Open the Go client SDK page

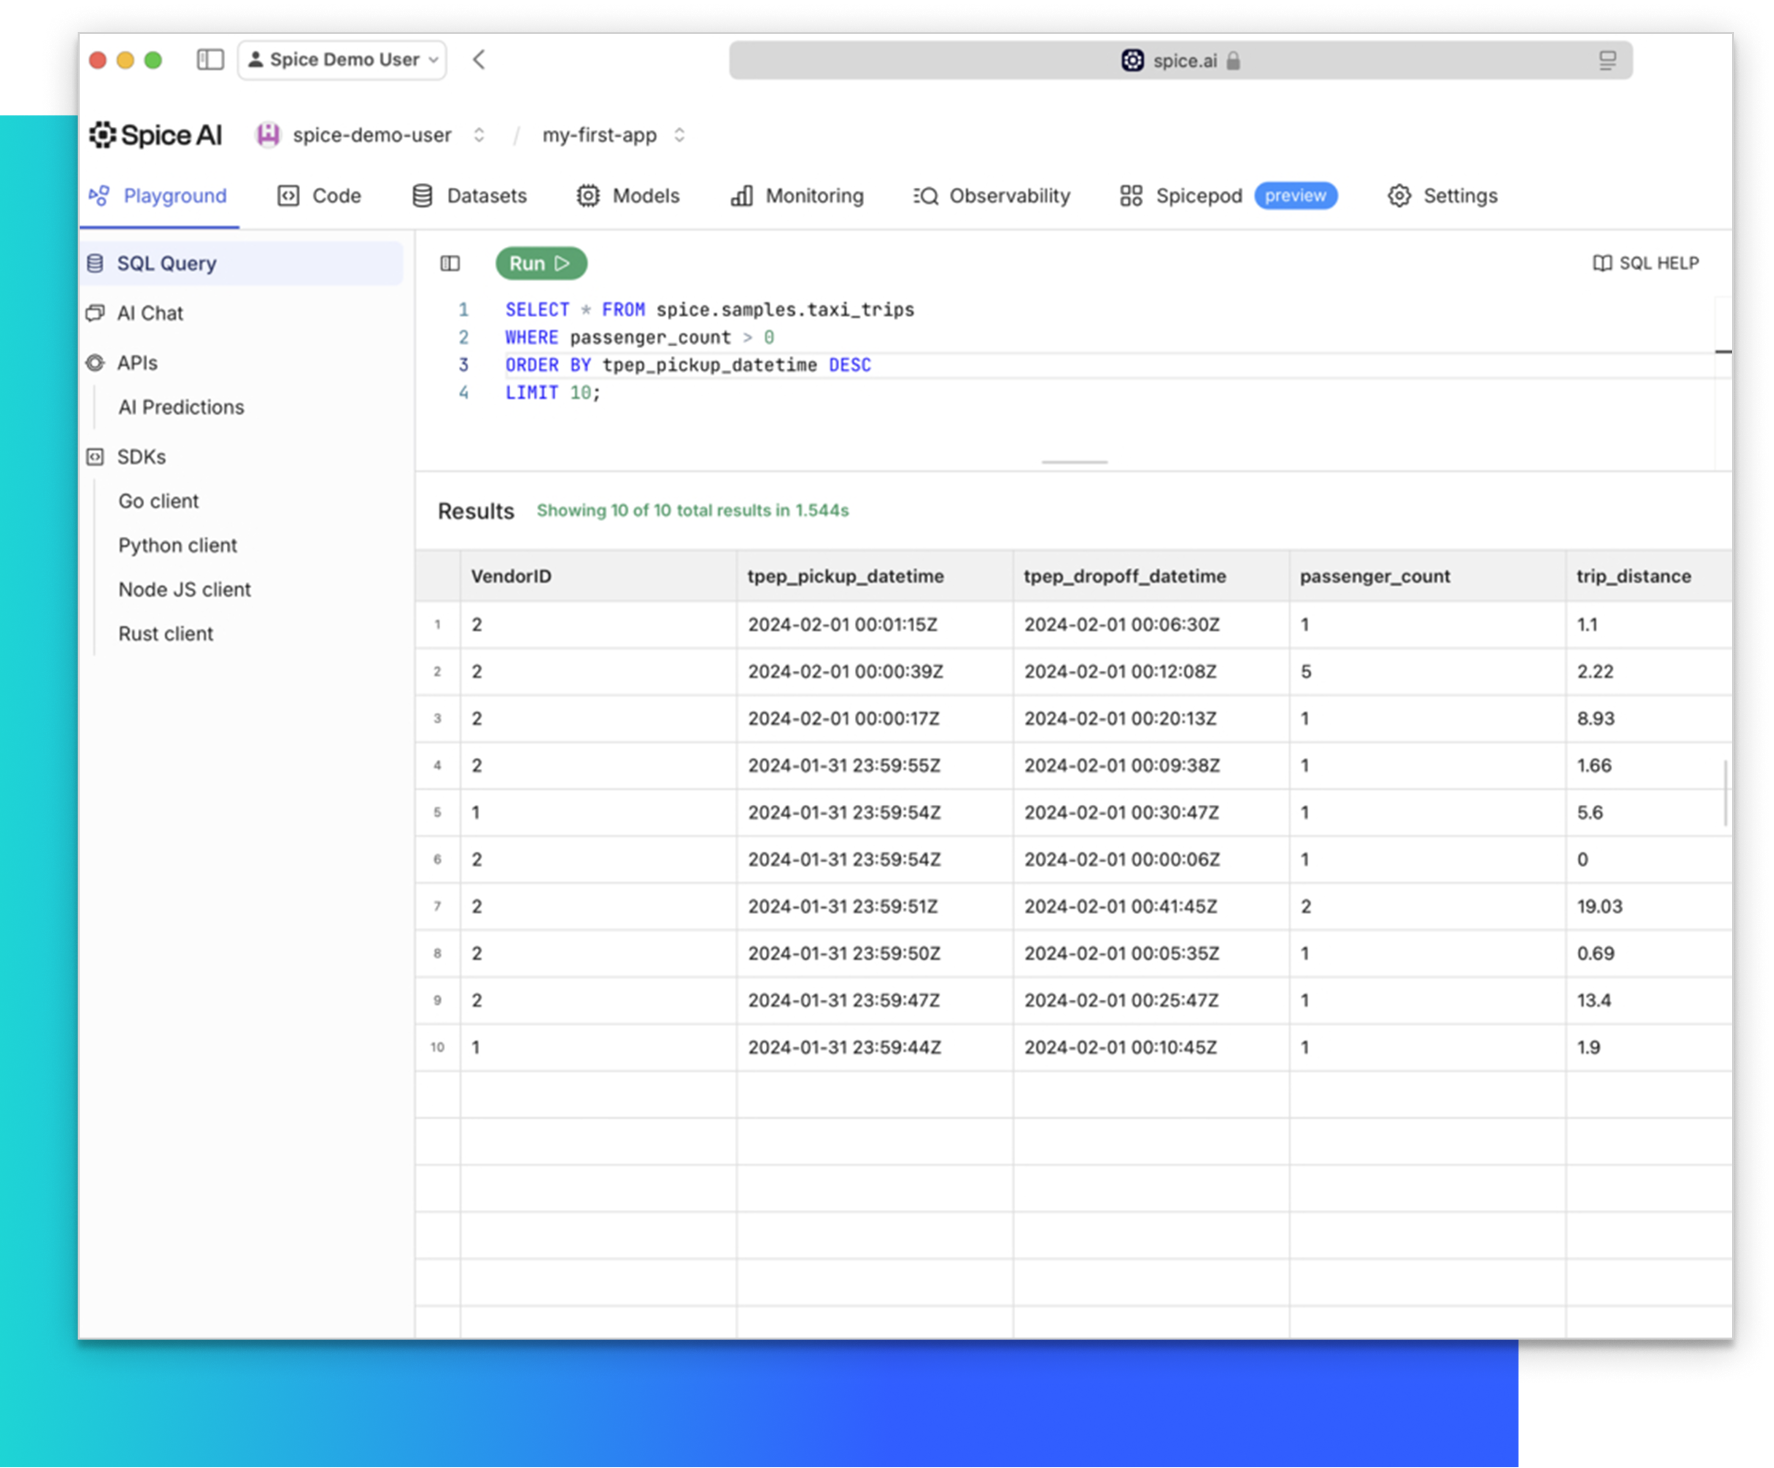[158, 501]
